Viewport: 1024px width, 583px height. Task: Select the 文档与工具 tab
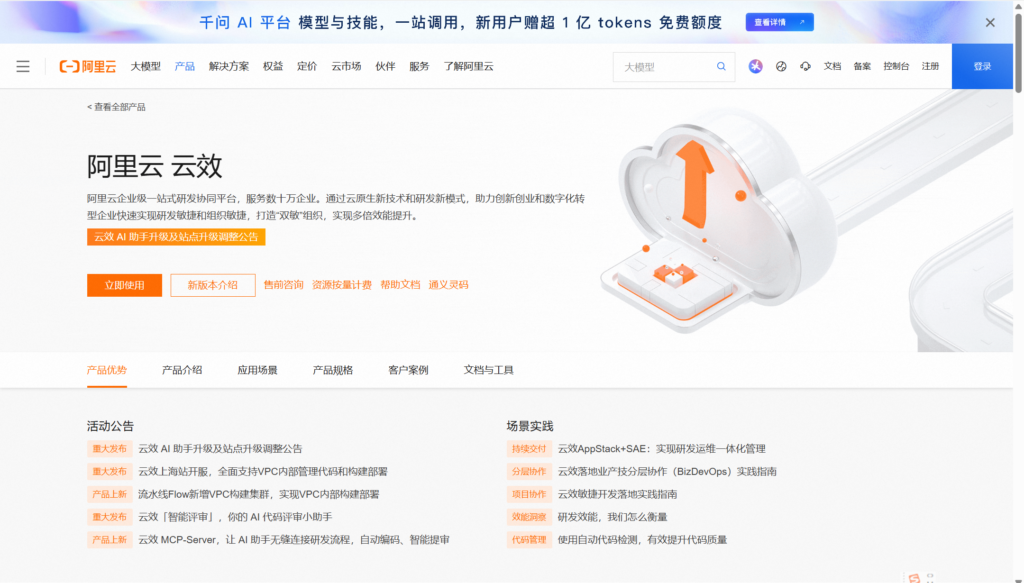(x=488, y=370)
